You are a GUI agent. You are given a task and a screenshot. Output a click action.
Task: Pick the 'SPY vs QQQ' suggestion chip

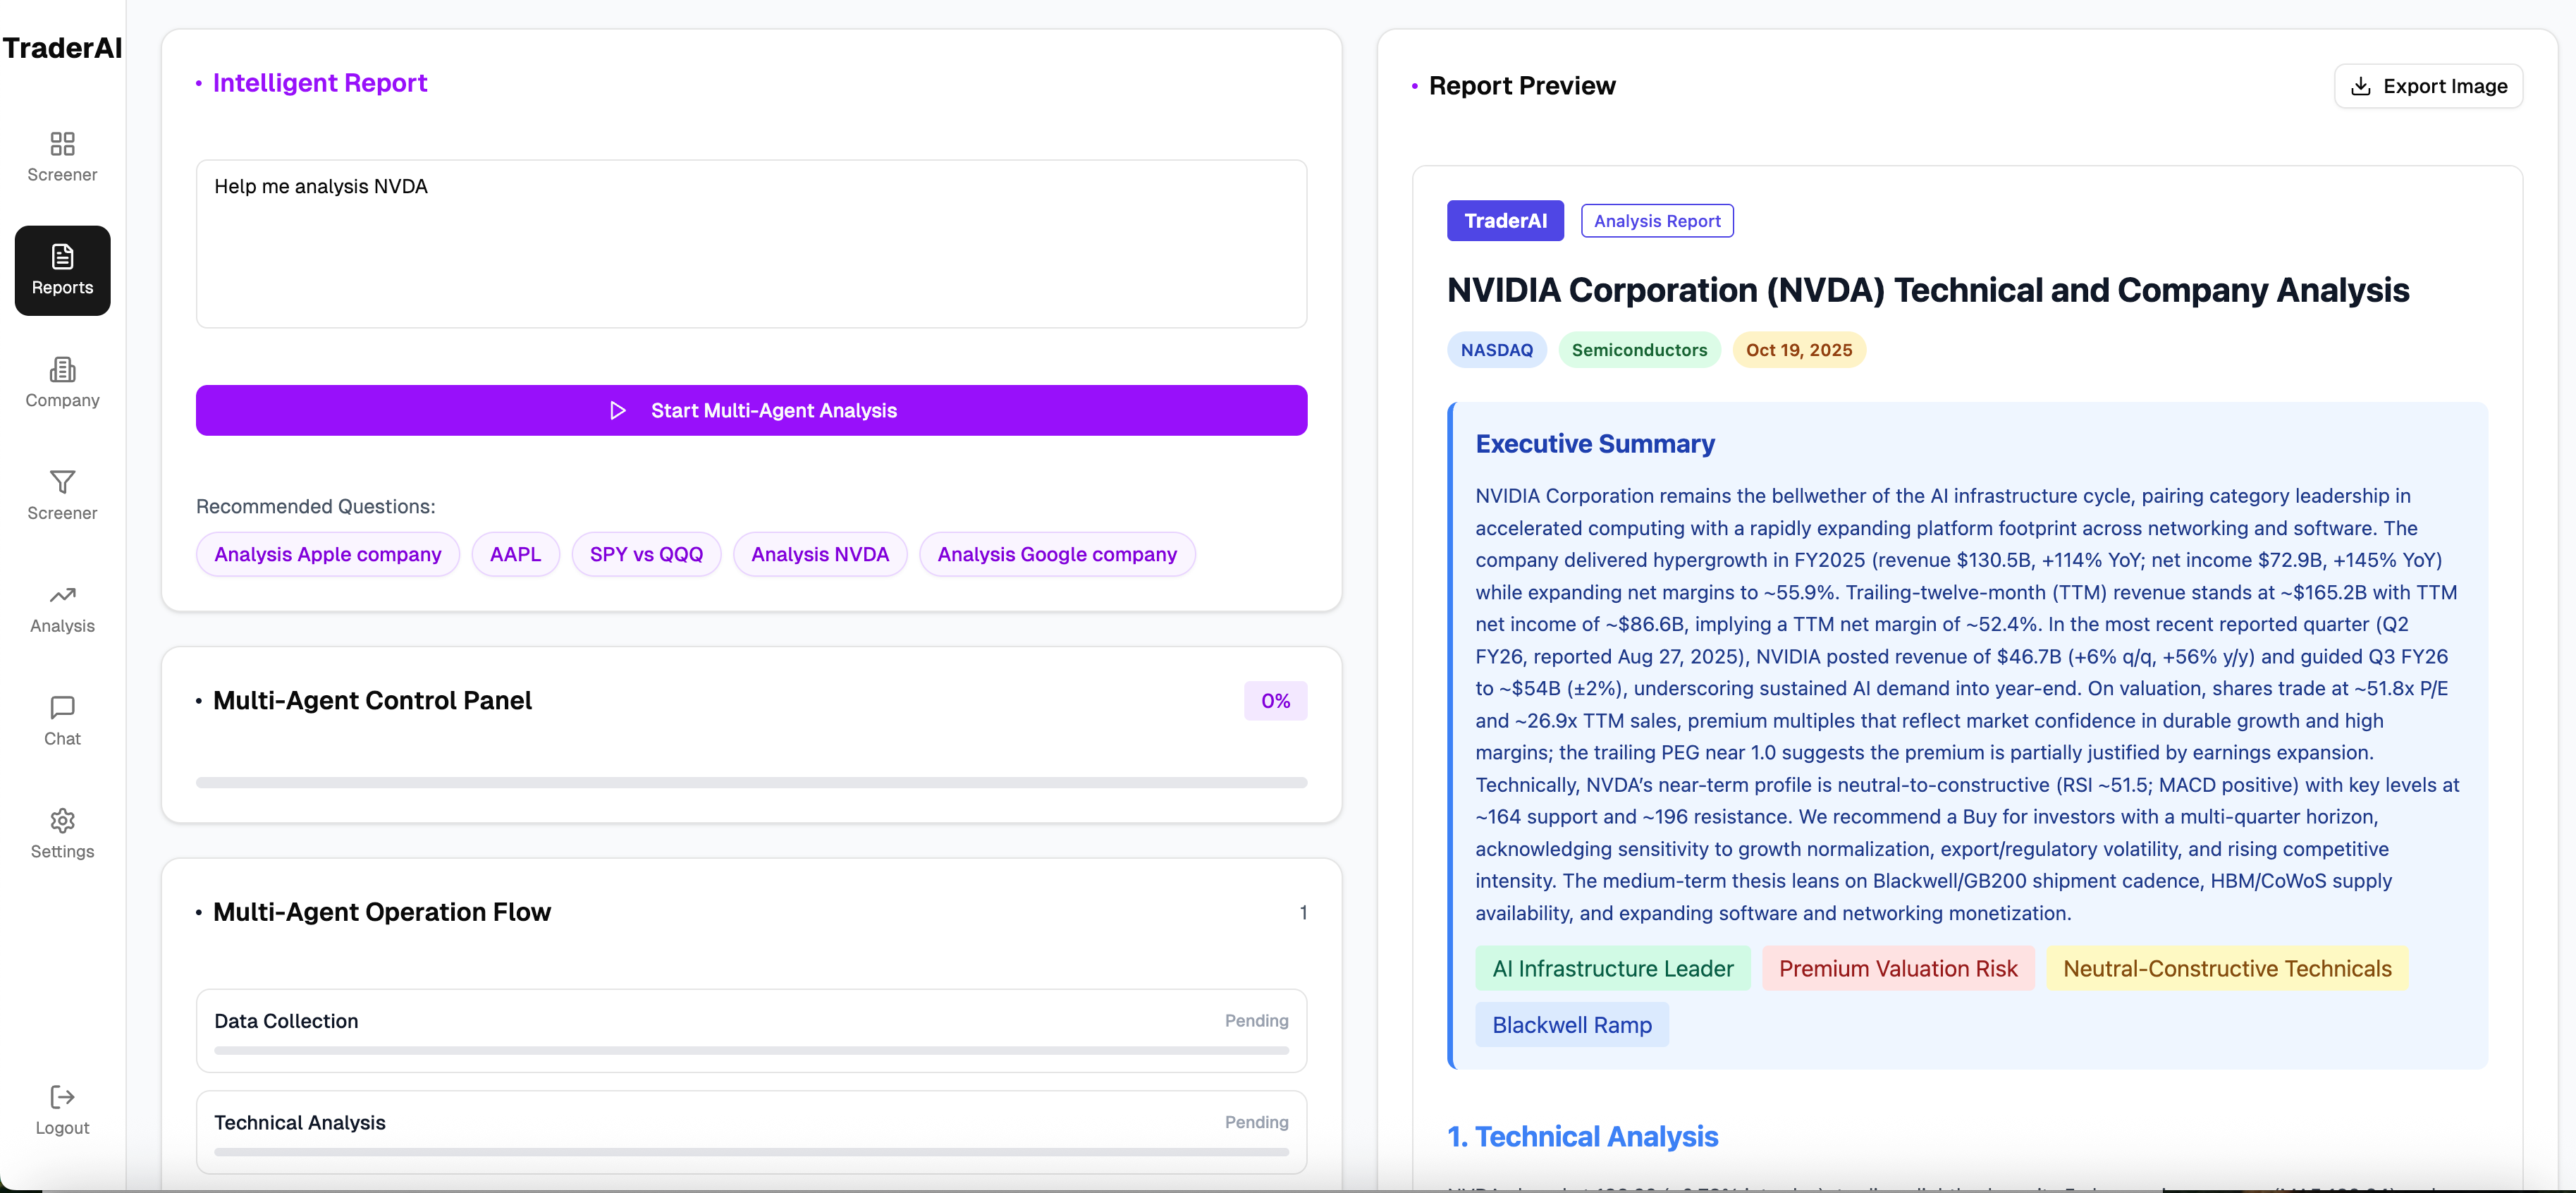646,554
